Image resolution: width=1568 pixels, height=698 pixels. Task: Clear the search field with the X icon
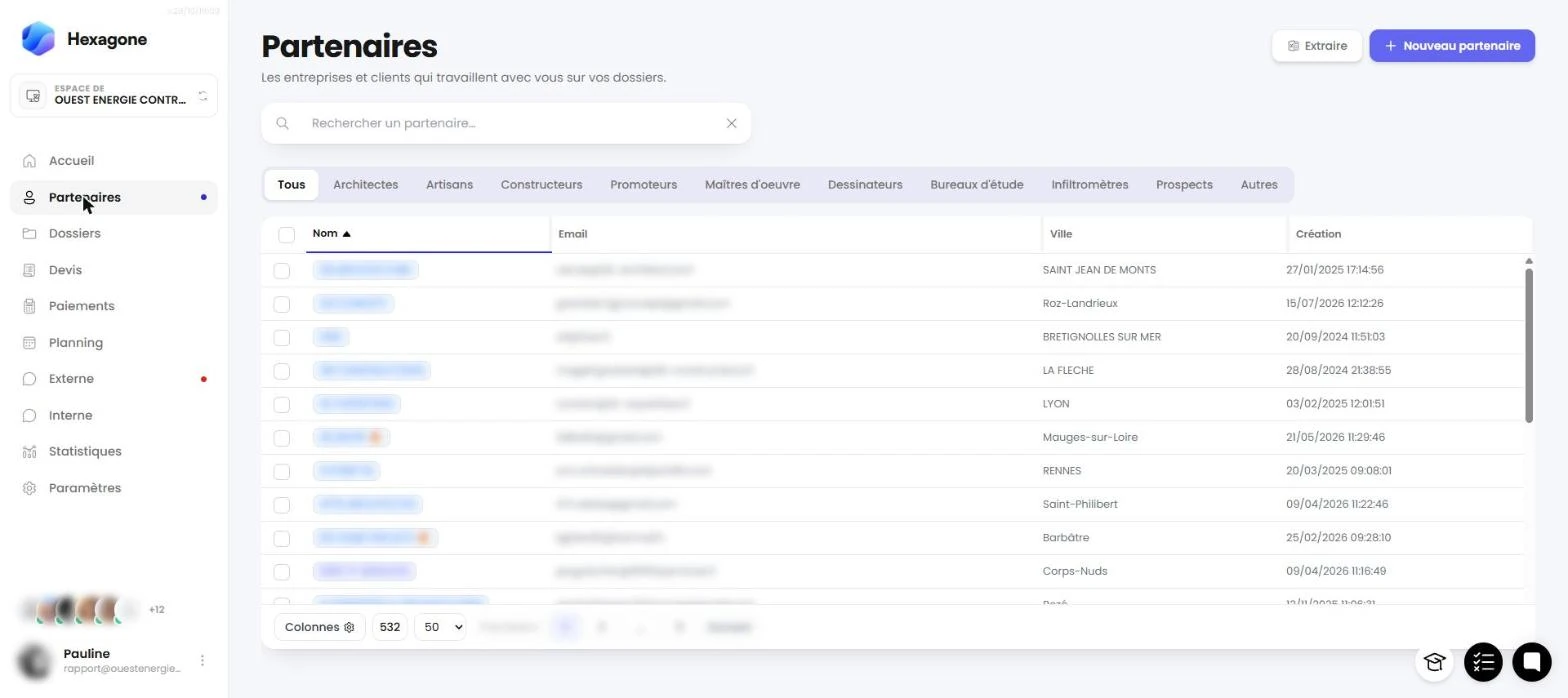coord(731,123)
